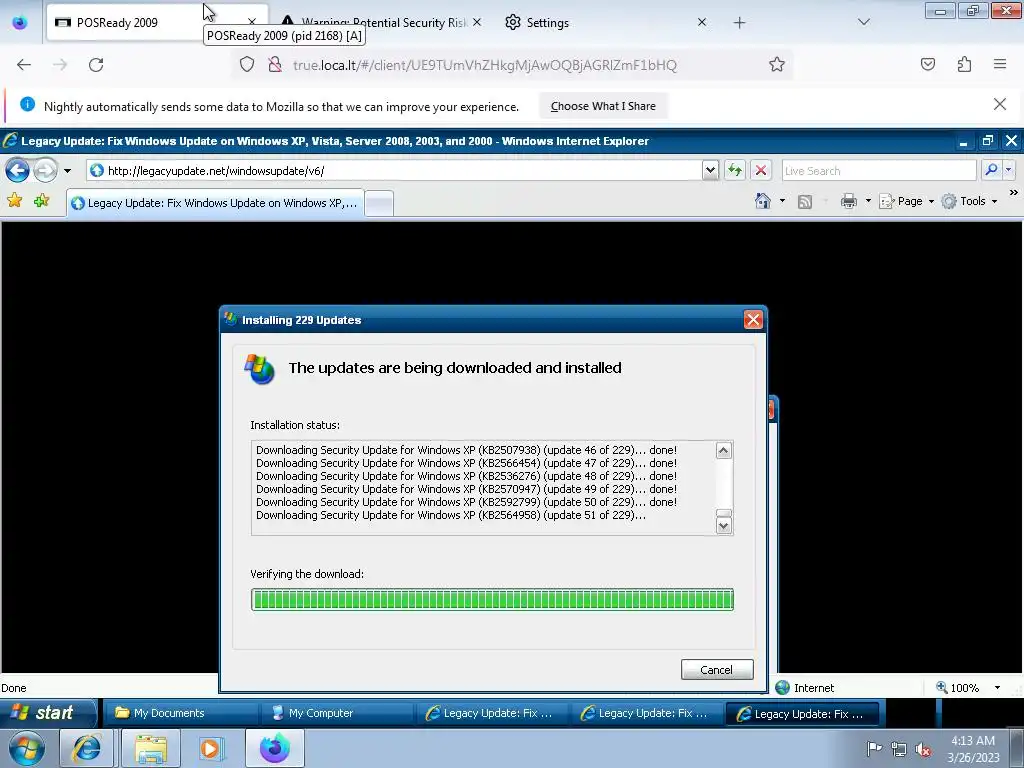The height and width of the screenshot is (768, 1024).
Task: Open the list all tabs chevron
Action: pos(863,22)
